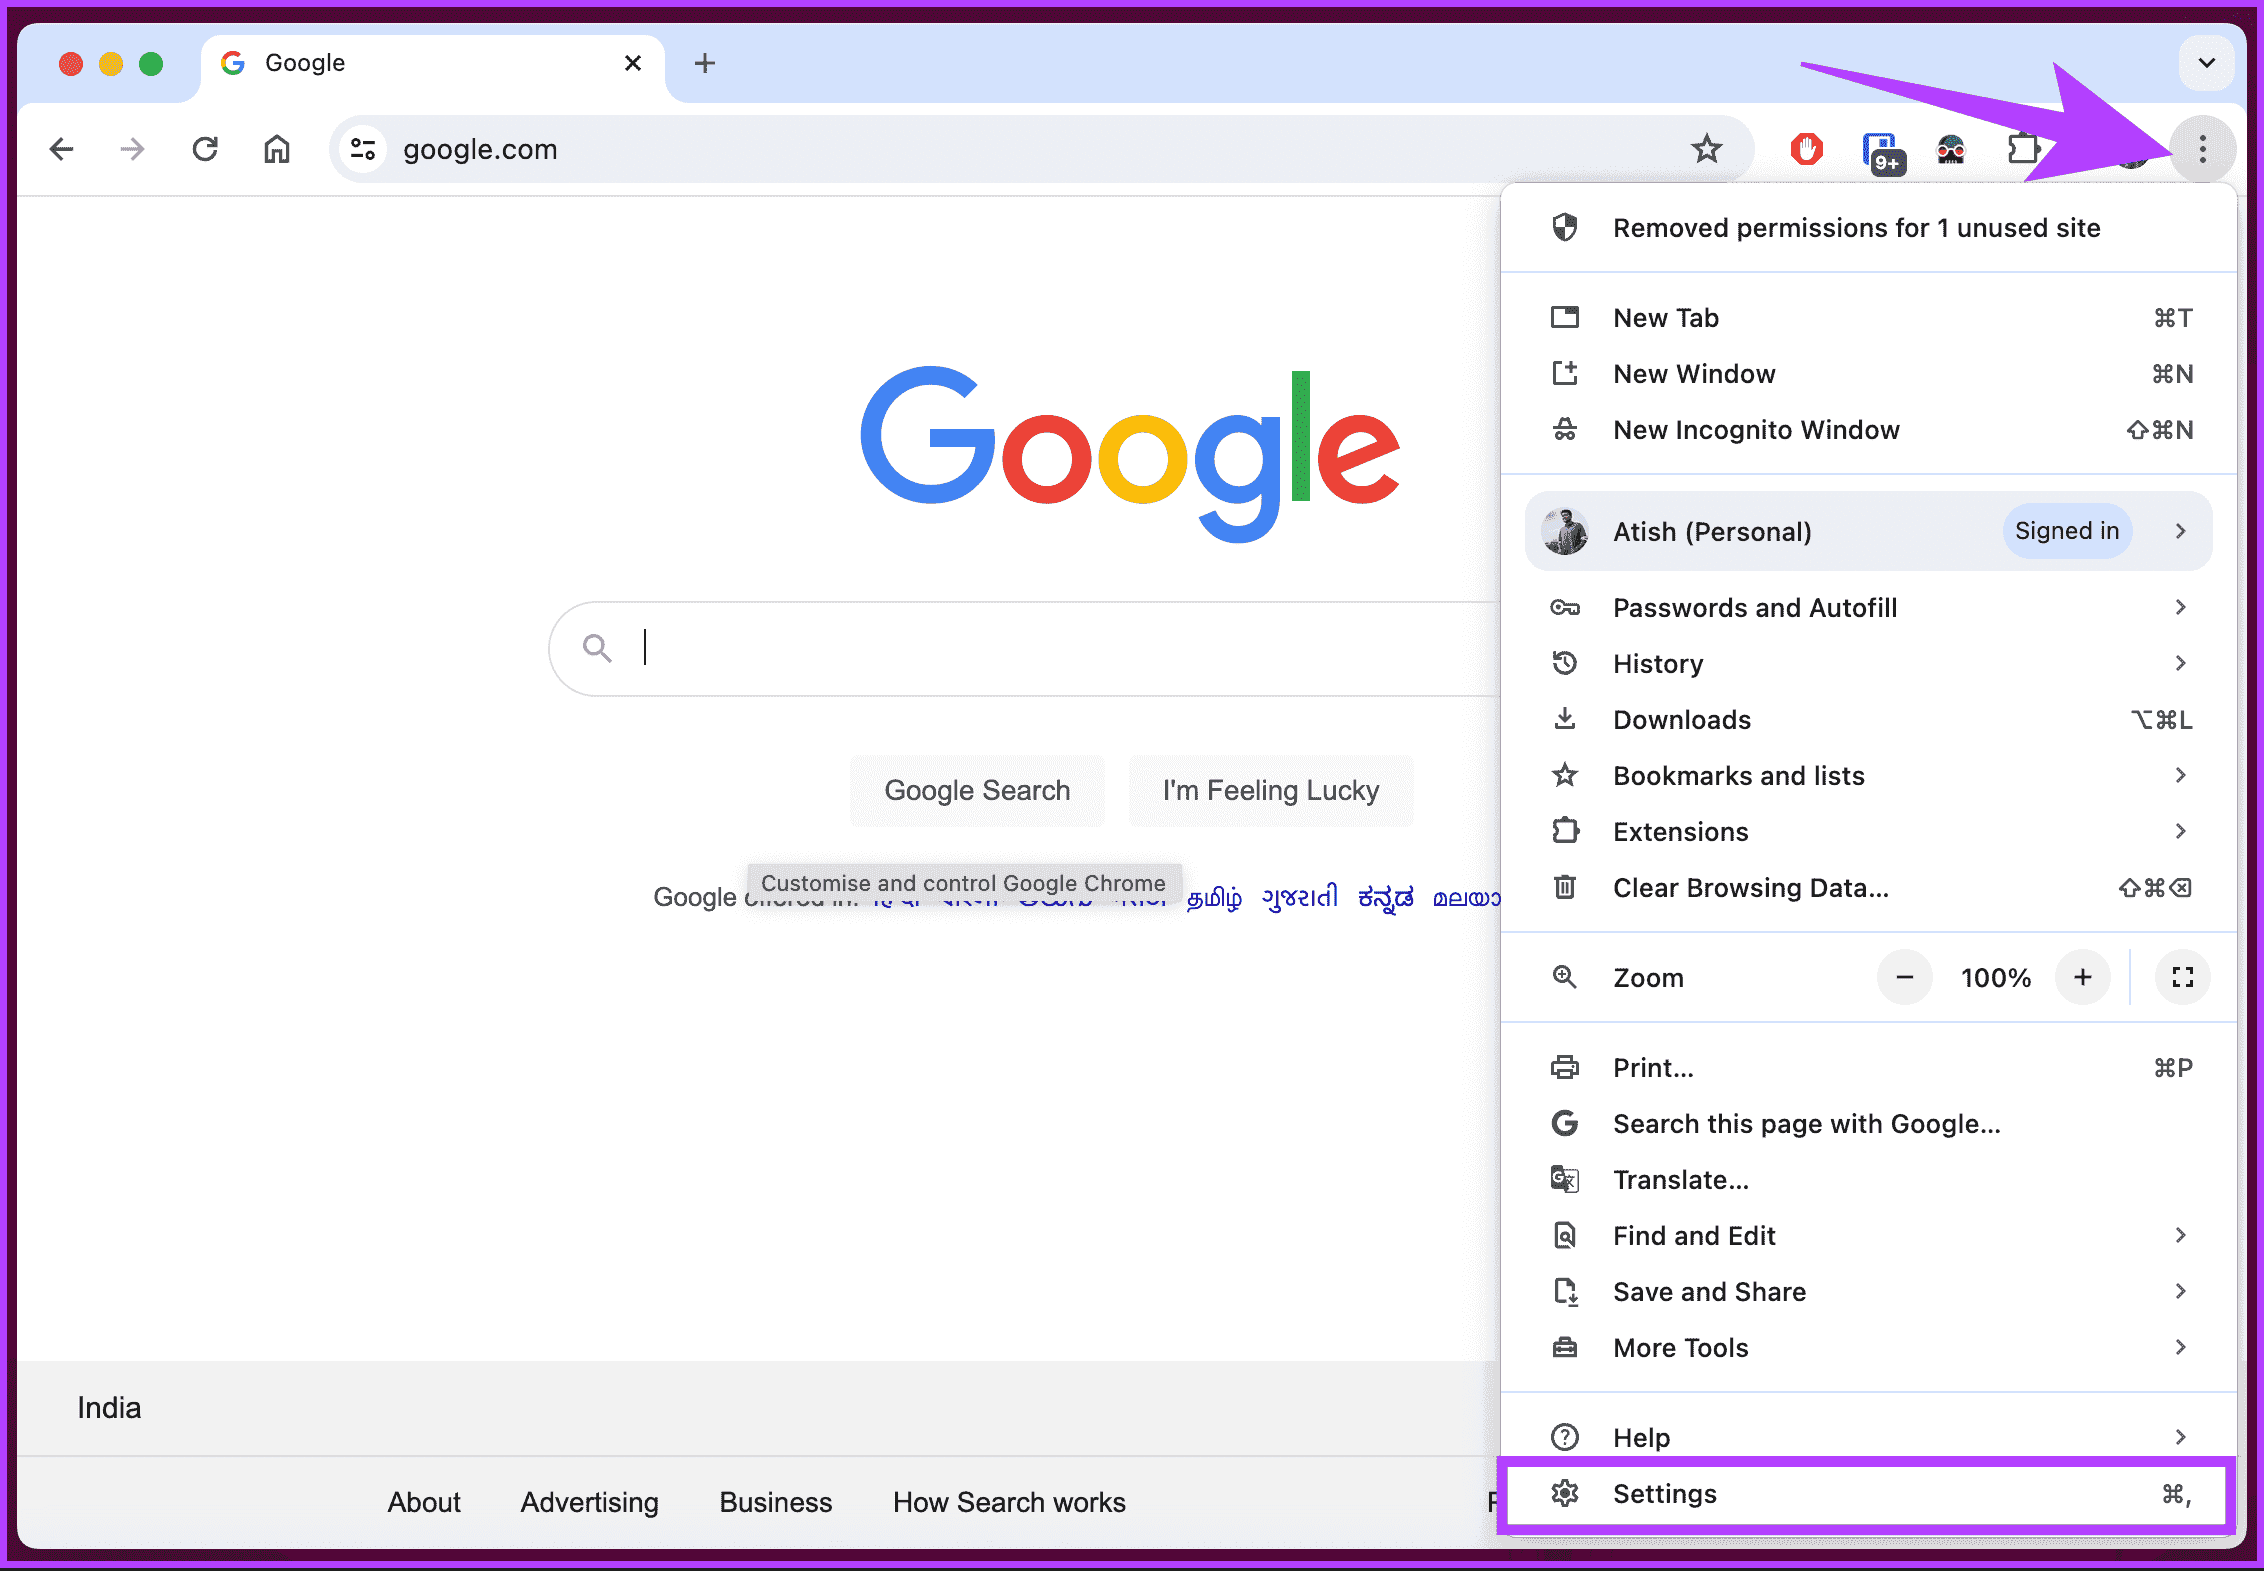2264x1571 pixels.
Task: Open How Search works footer link
Action: (x=1009, y=1502)
